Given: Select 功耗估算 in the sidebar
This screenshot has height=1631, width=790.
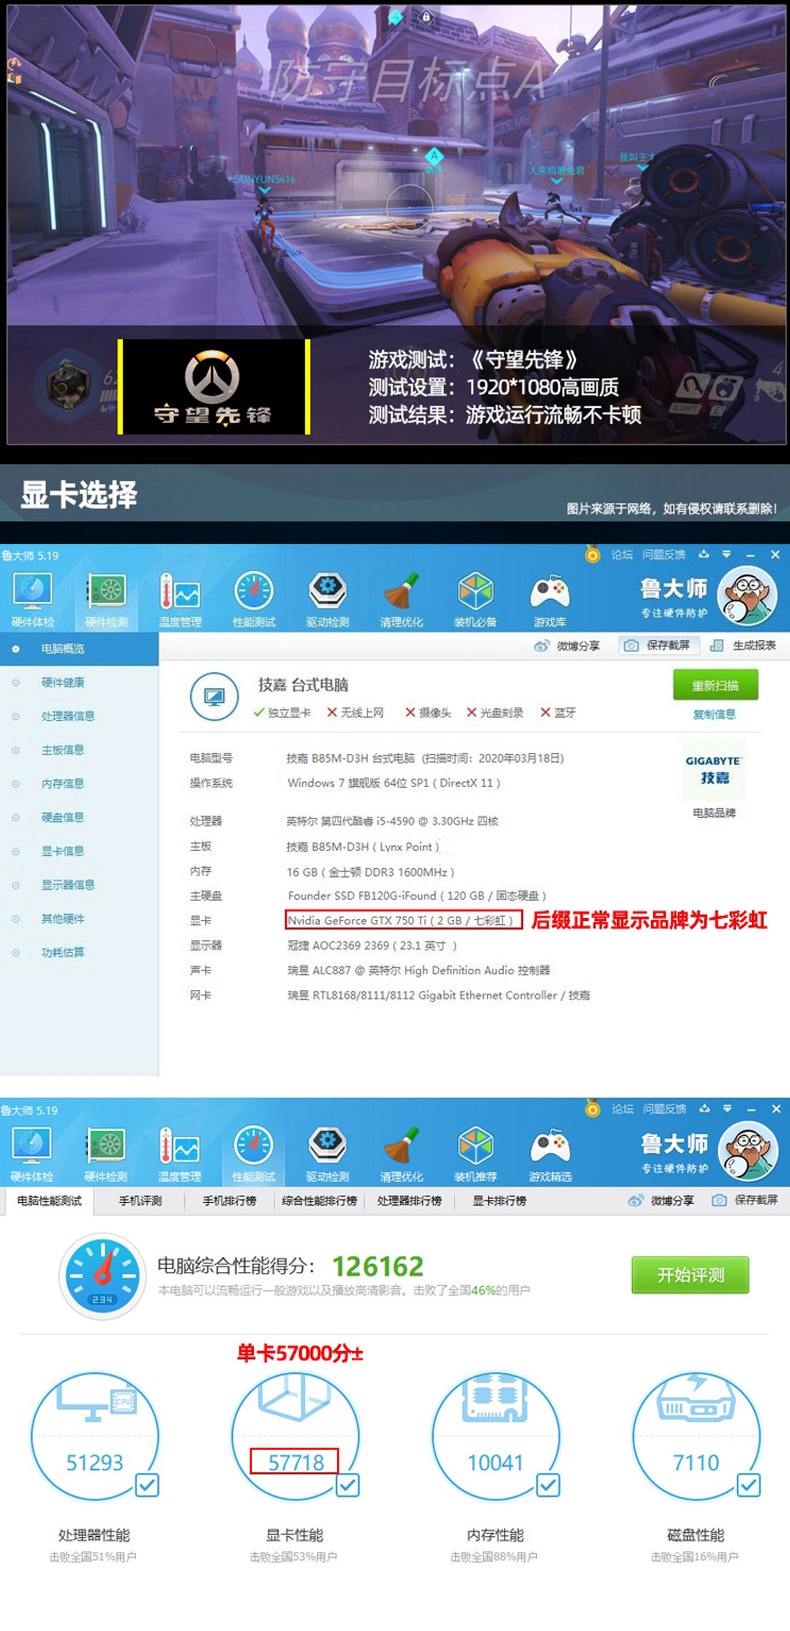Looking at the screenshot, I should pyautogui.click(x=62, y=952).
